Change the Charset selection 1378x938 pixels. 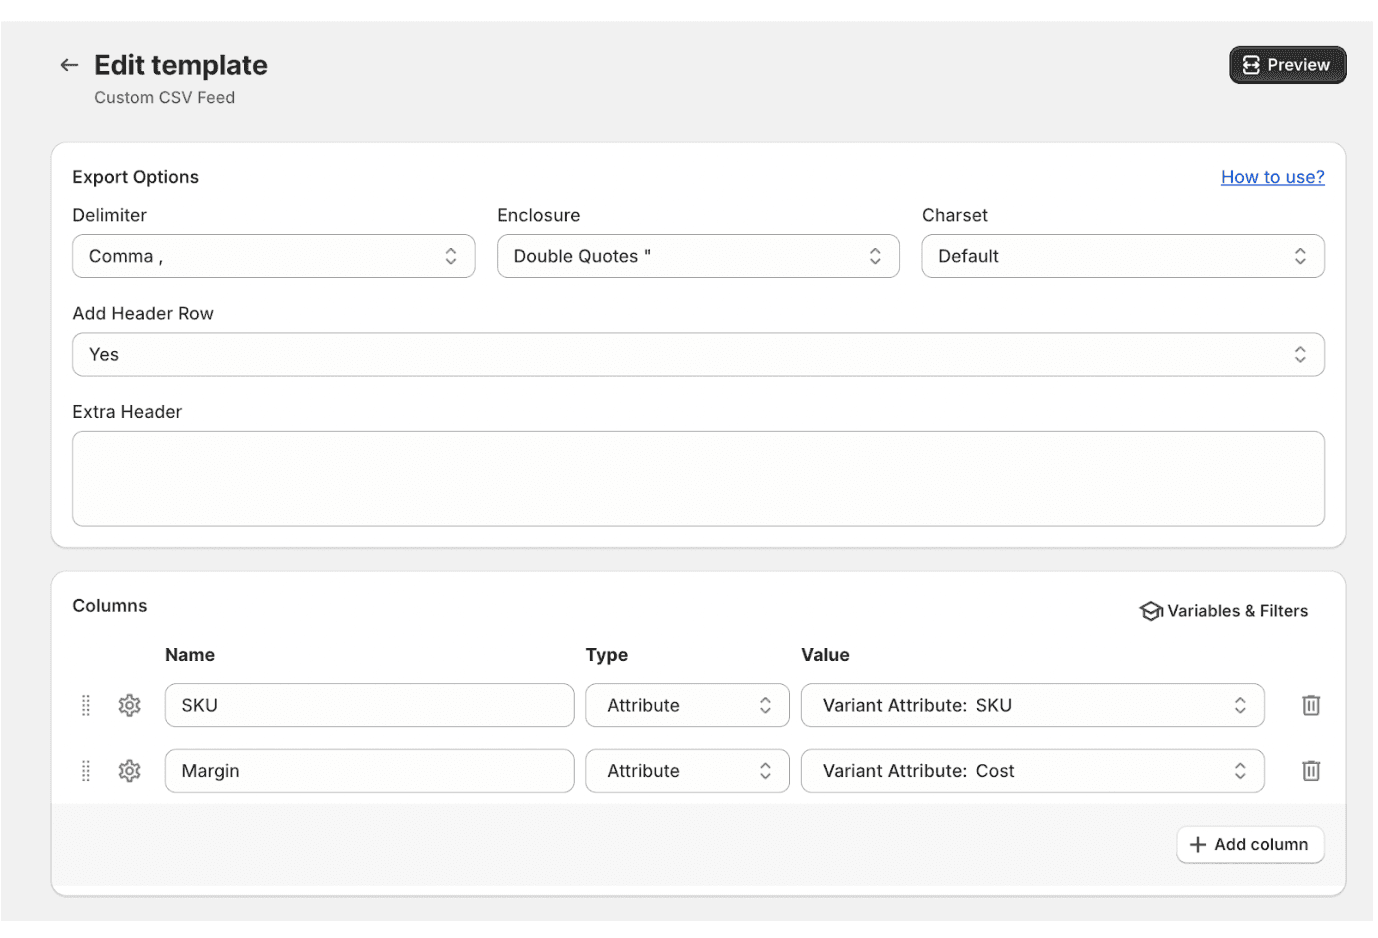click(1122, 257)
